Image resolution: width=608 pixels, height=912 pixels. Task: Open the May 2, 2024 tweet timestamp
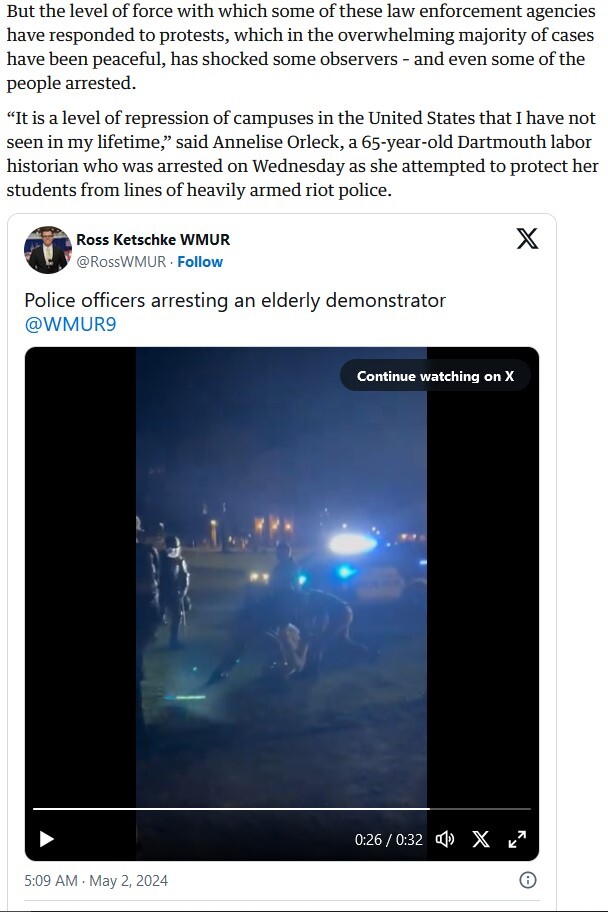96,881
